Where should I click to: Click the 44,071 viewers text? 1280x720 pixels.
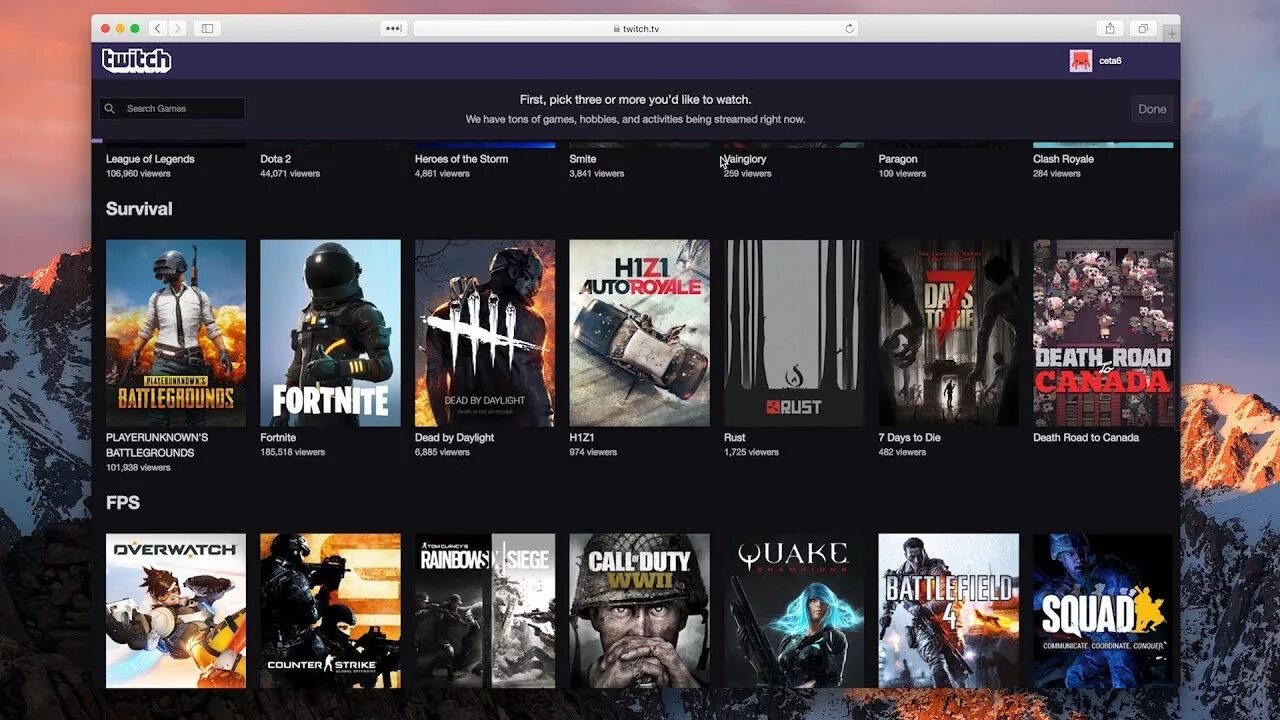[x=290, y=173]
